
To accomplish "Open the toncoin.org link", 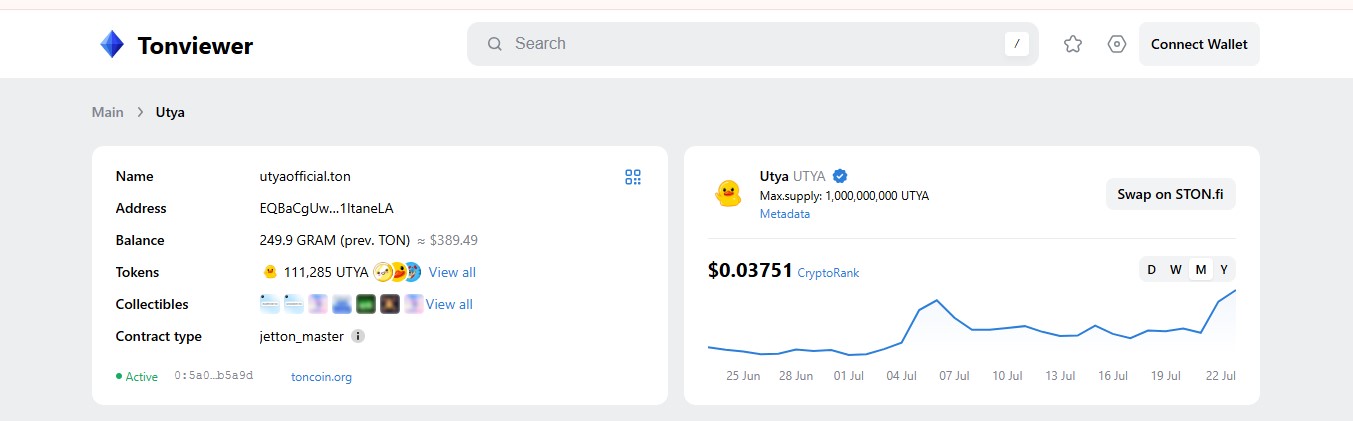I will point(321,377).
